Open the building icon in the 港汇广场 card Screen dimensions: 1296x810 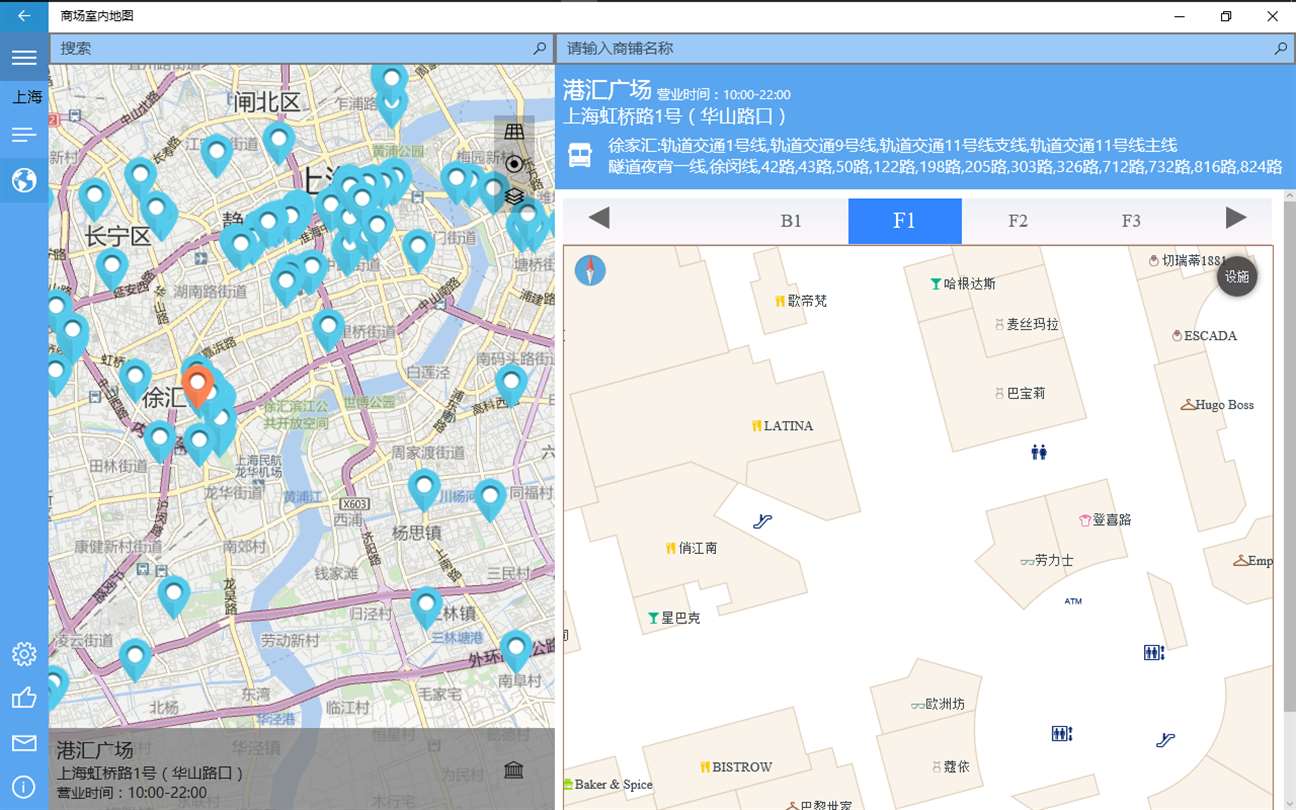click(514, 770)
